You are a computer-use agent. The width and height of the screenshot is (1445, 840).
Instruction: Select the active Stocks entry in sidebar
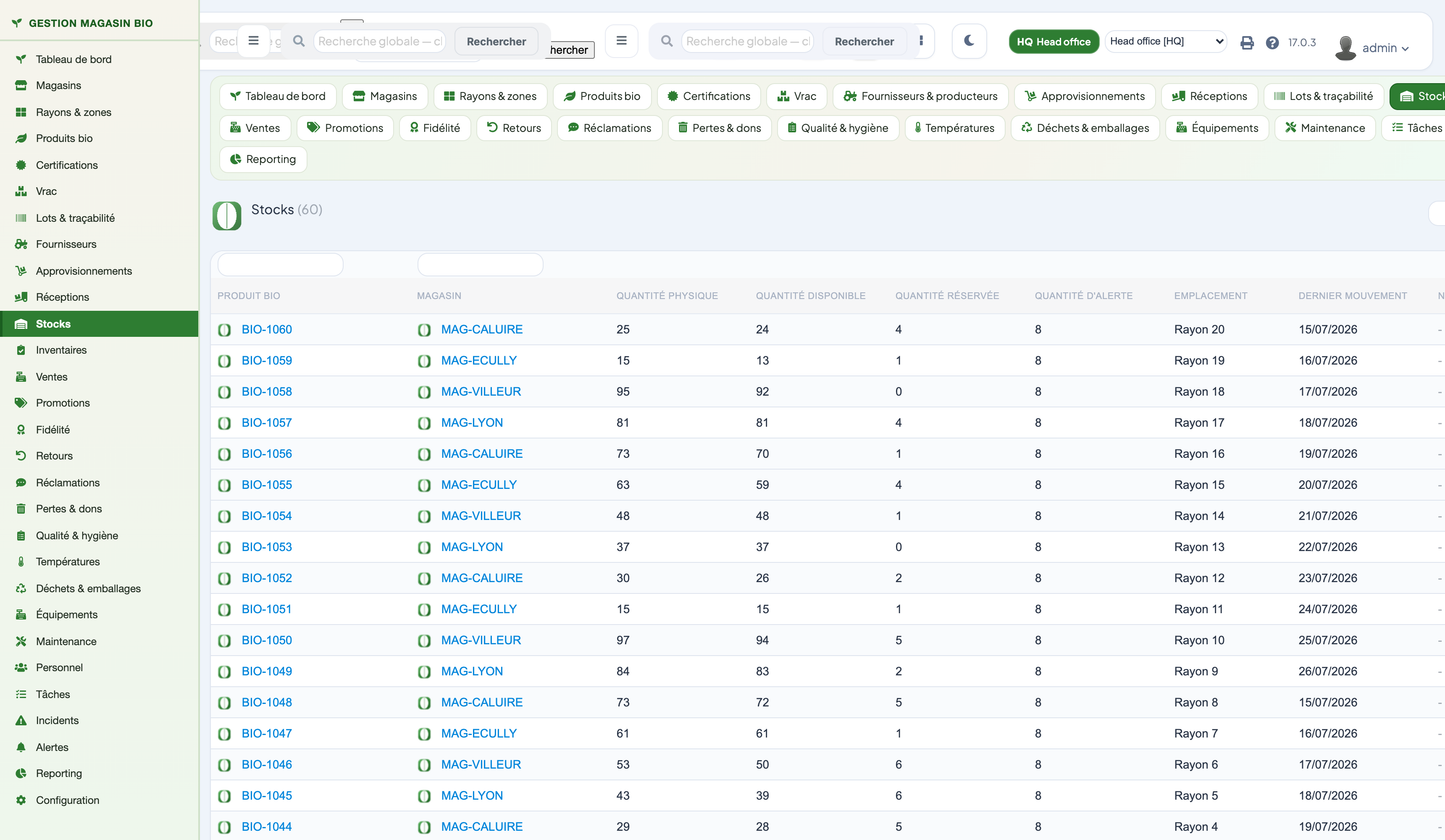pos(99,324)
